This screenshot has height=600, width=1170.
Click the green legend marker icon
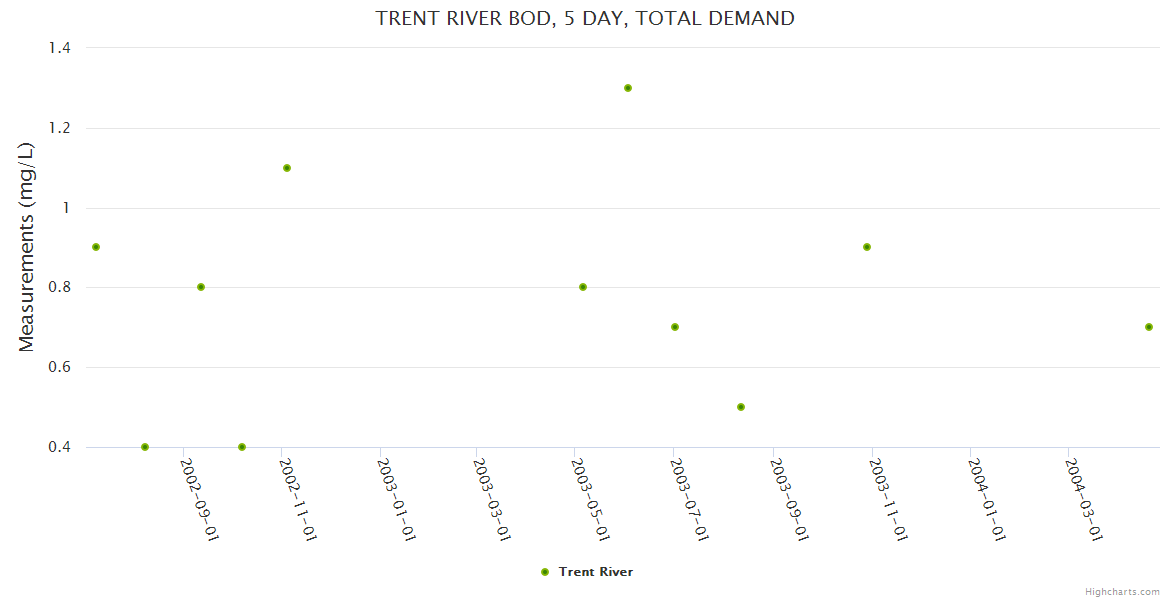pyautogui.click(x=545, y=572)
